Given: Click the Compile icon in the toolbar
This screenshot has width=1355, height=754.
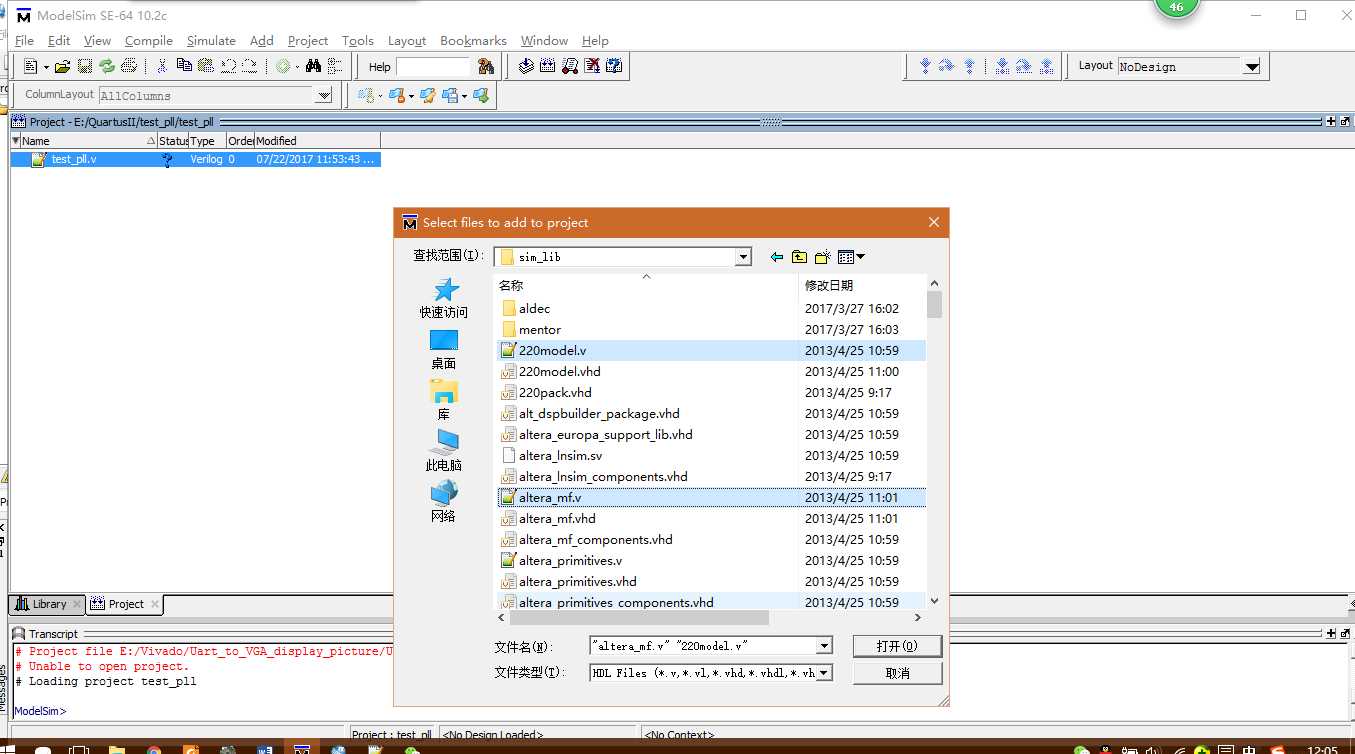Looking at the screenshot, I should click(526, 67).
